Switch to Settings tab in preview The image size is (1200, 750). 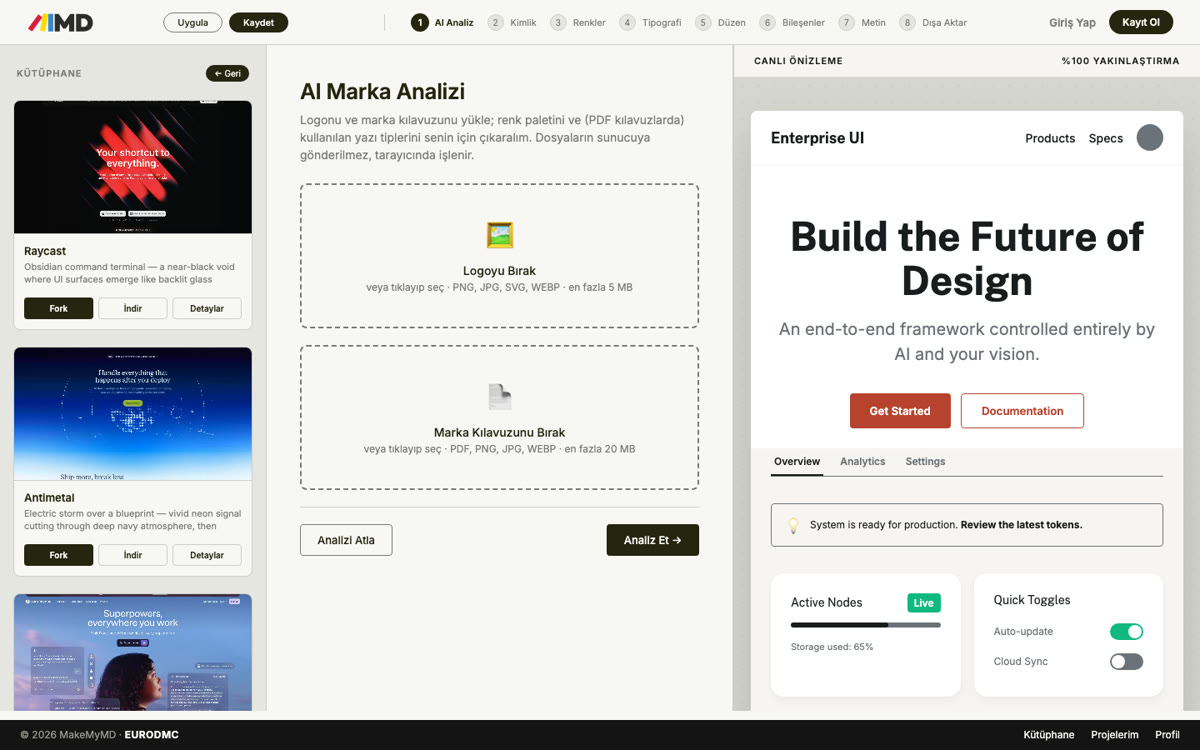coord(925,462)
